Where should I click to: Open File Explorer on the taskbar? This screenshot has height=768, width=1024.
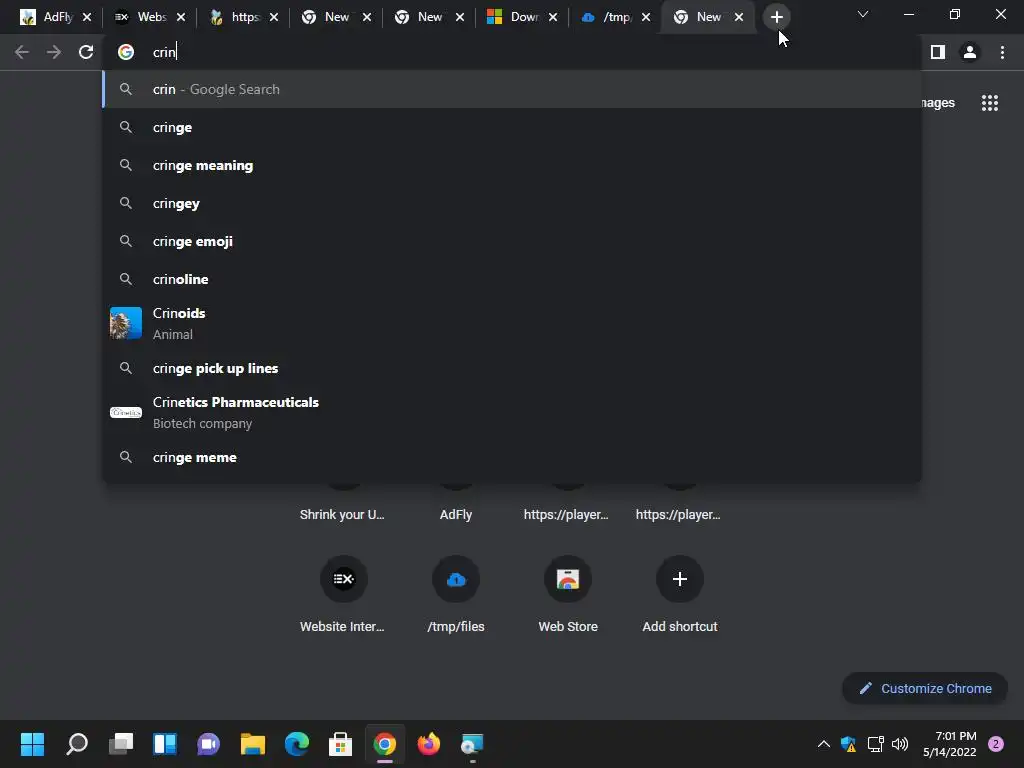pyautogui.click(x=253, y=743)
